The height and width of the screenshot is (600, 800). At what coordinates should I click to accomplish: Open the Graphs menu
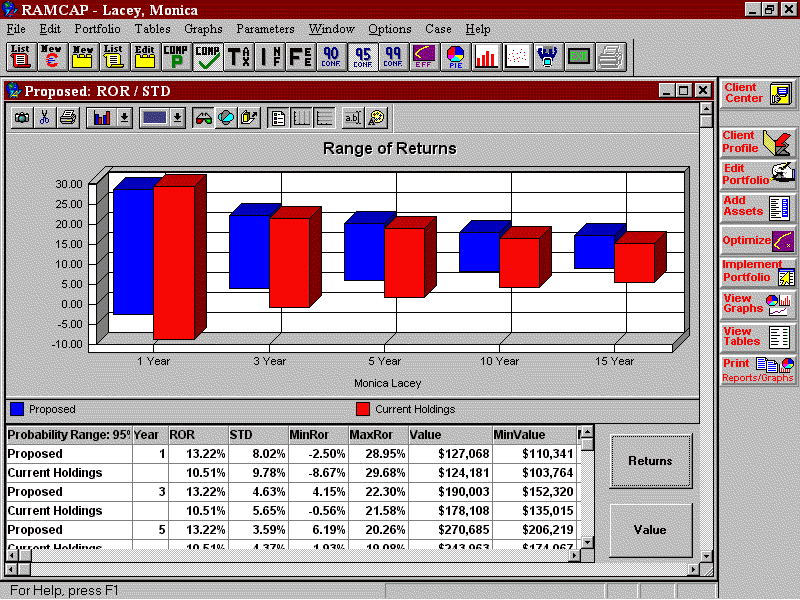click(203, 29)
